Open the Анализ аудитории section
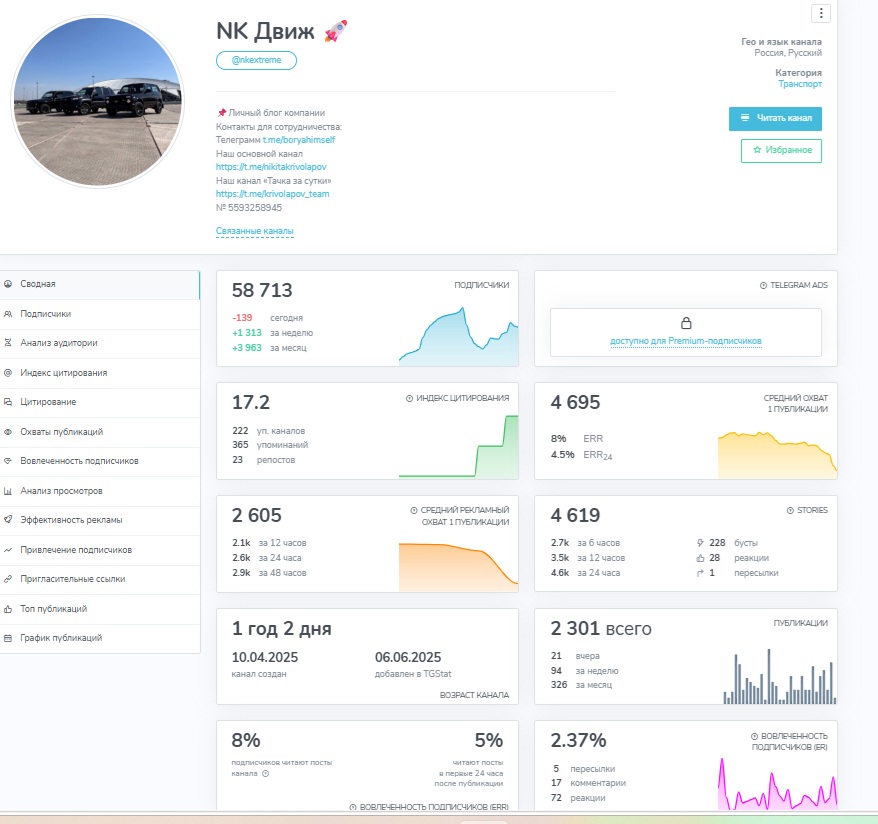 pos(59,343)
